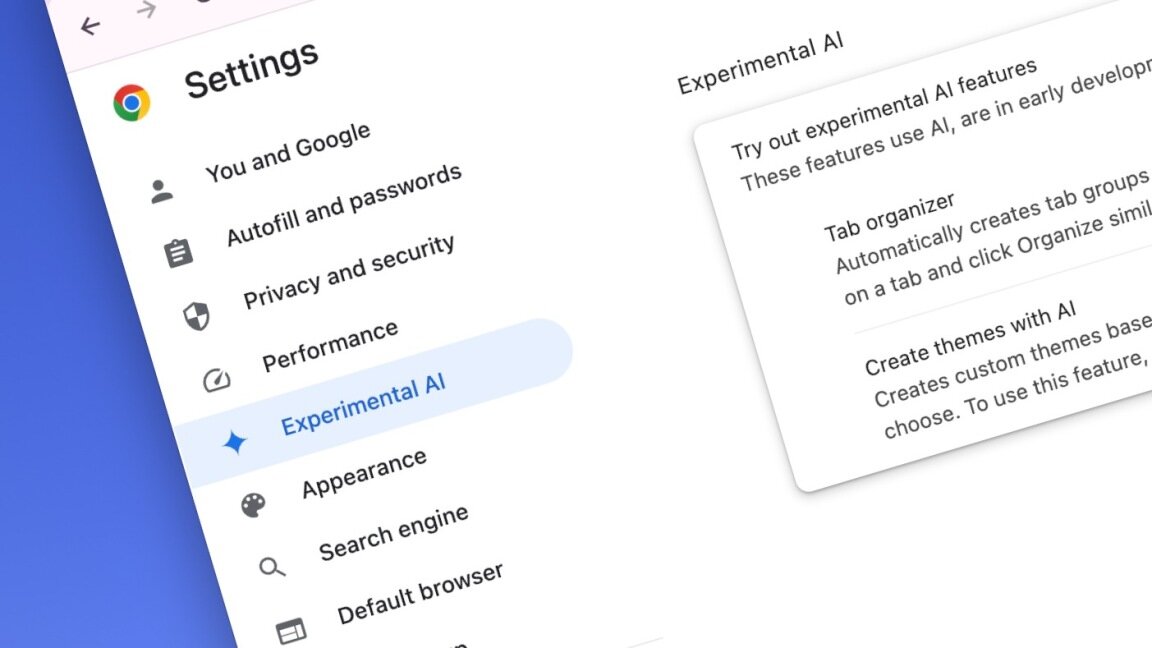The width and height of the screenshot is (1152, 648).
Task: Open Autofill and passwords section
Action: point(344,205)
